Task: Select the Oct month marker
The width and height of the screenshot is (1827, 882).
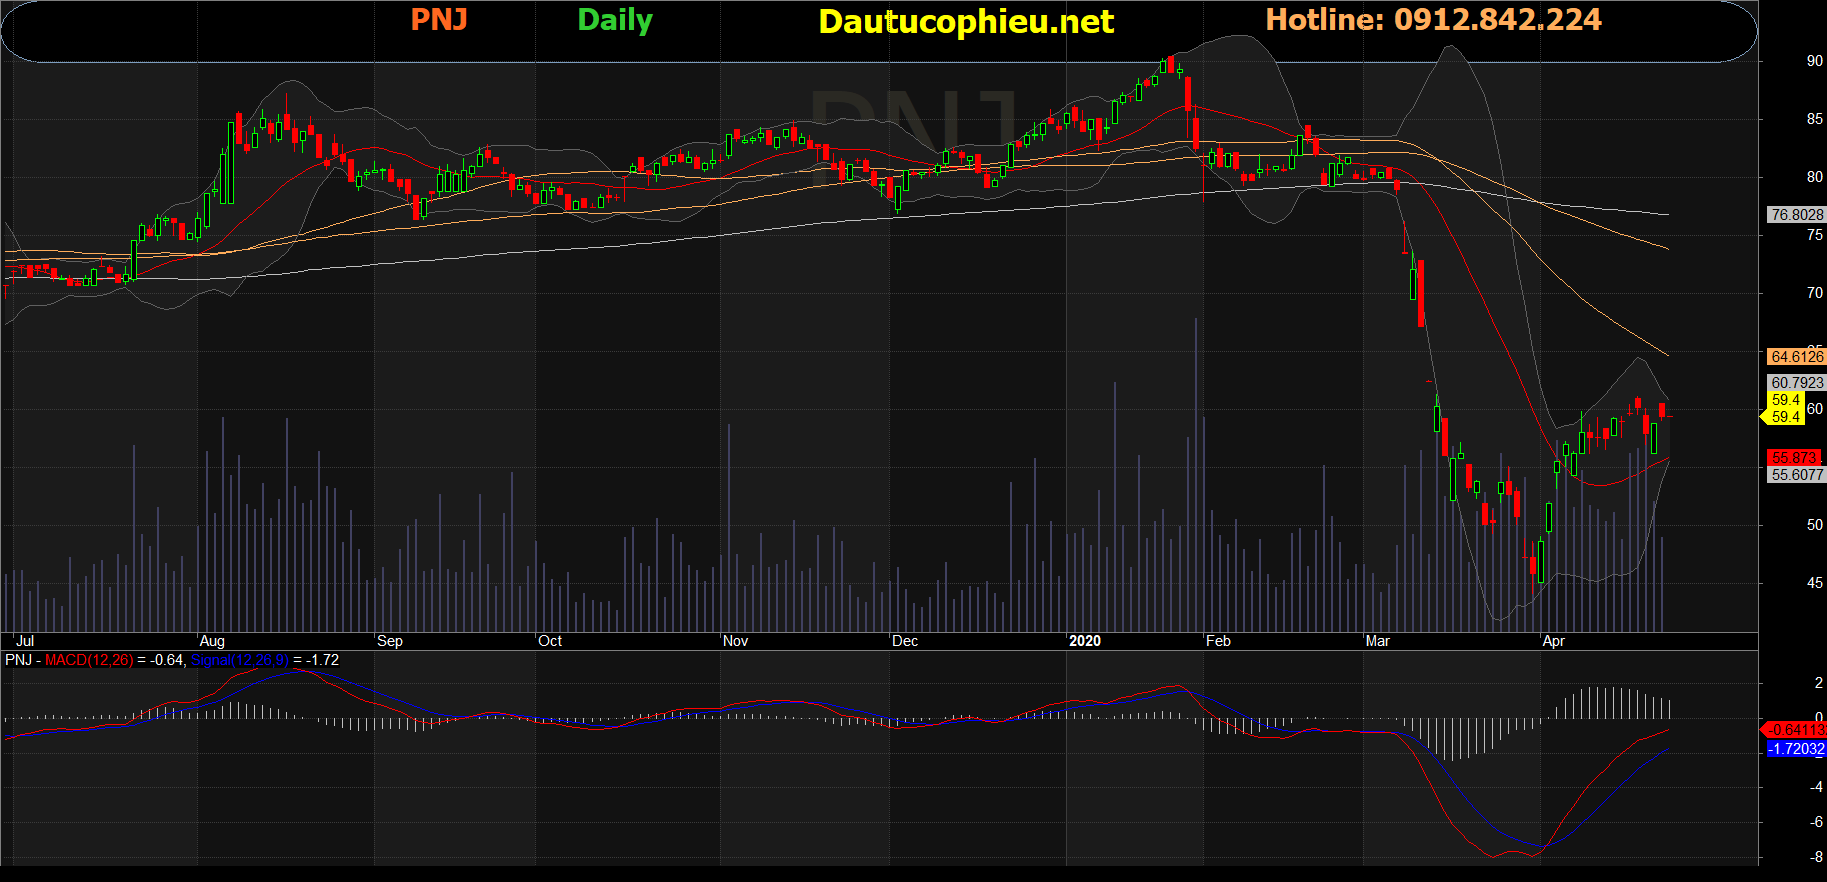Action: click(x=550, y=641)
